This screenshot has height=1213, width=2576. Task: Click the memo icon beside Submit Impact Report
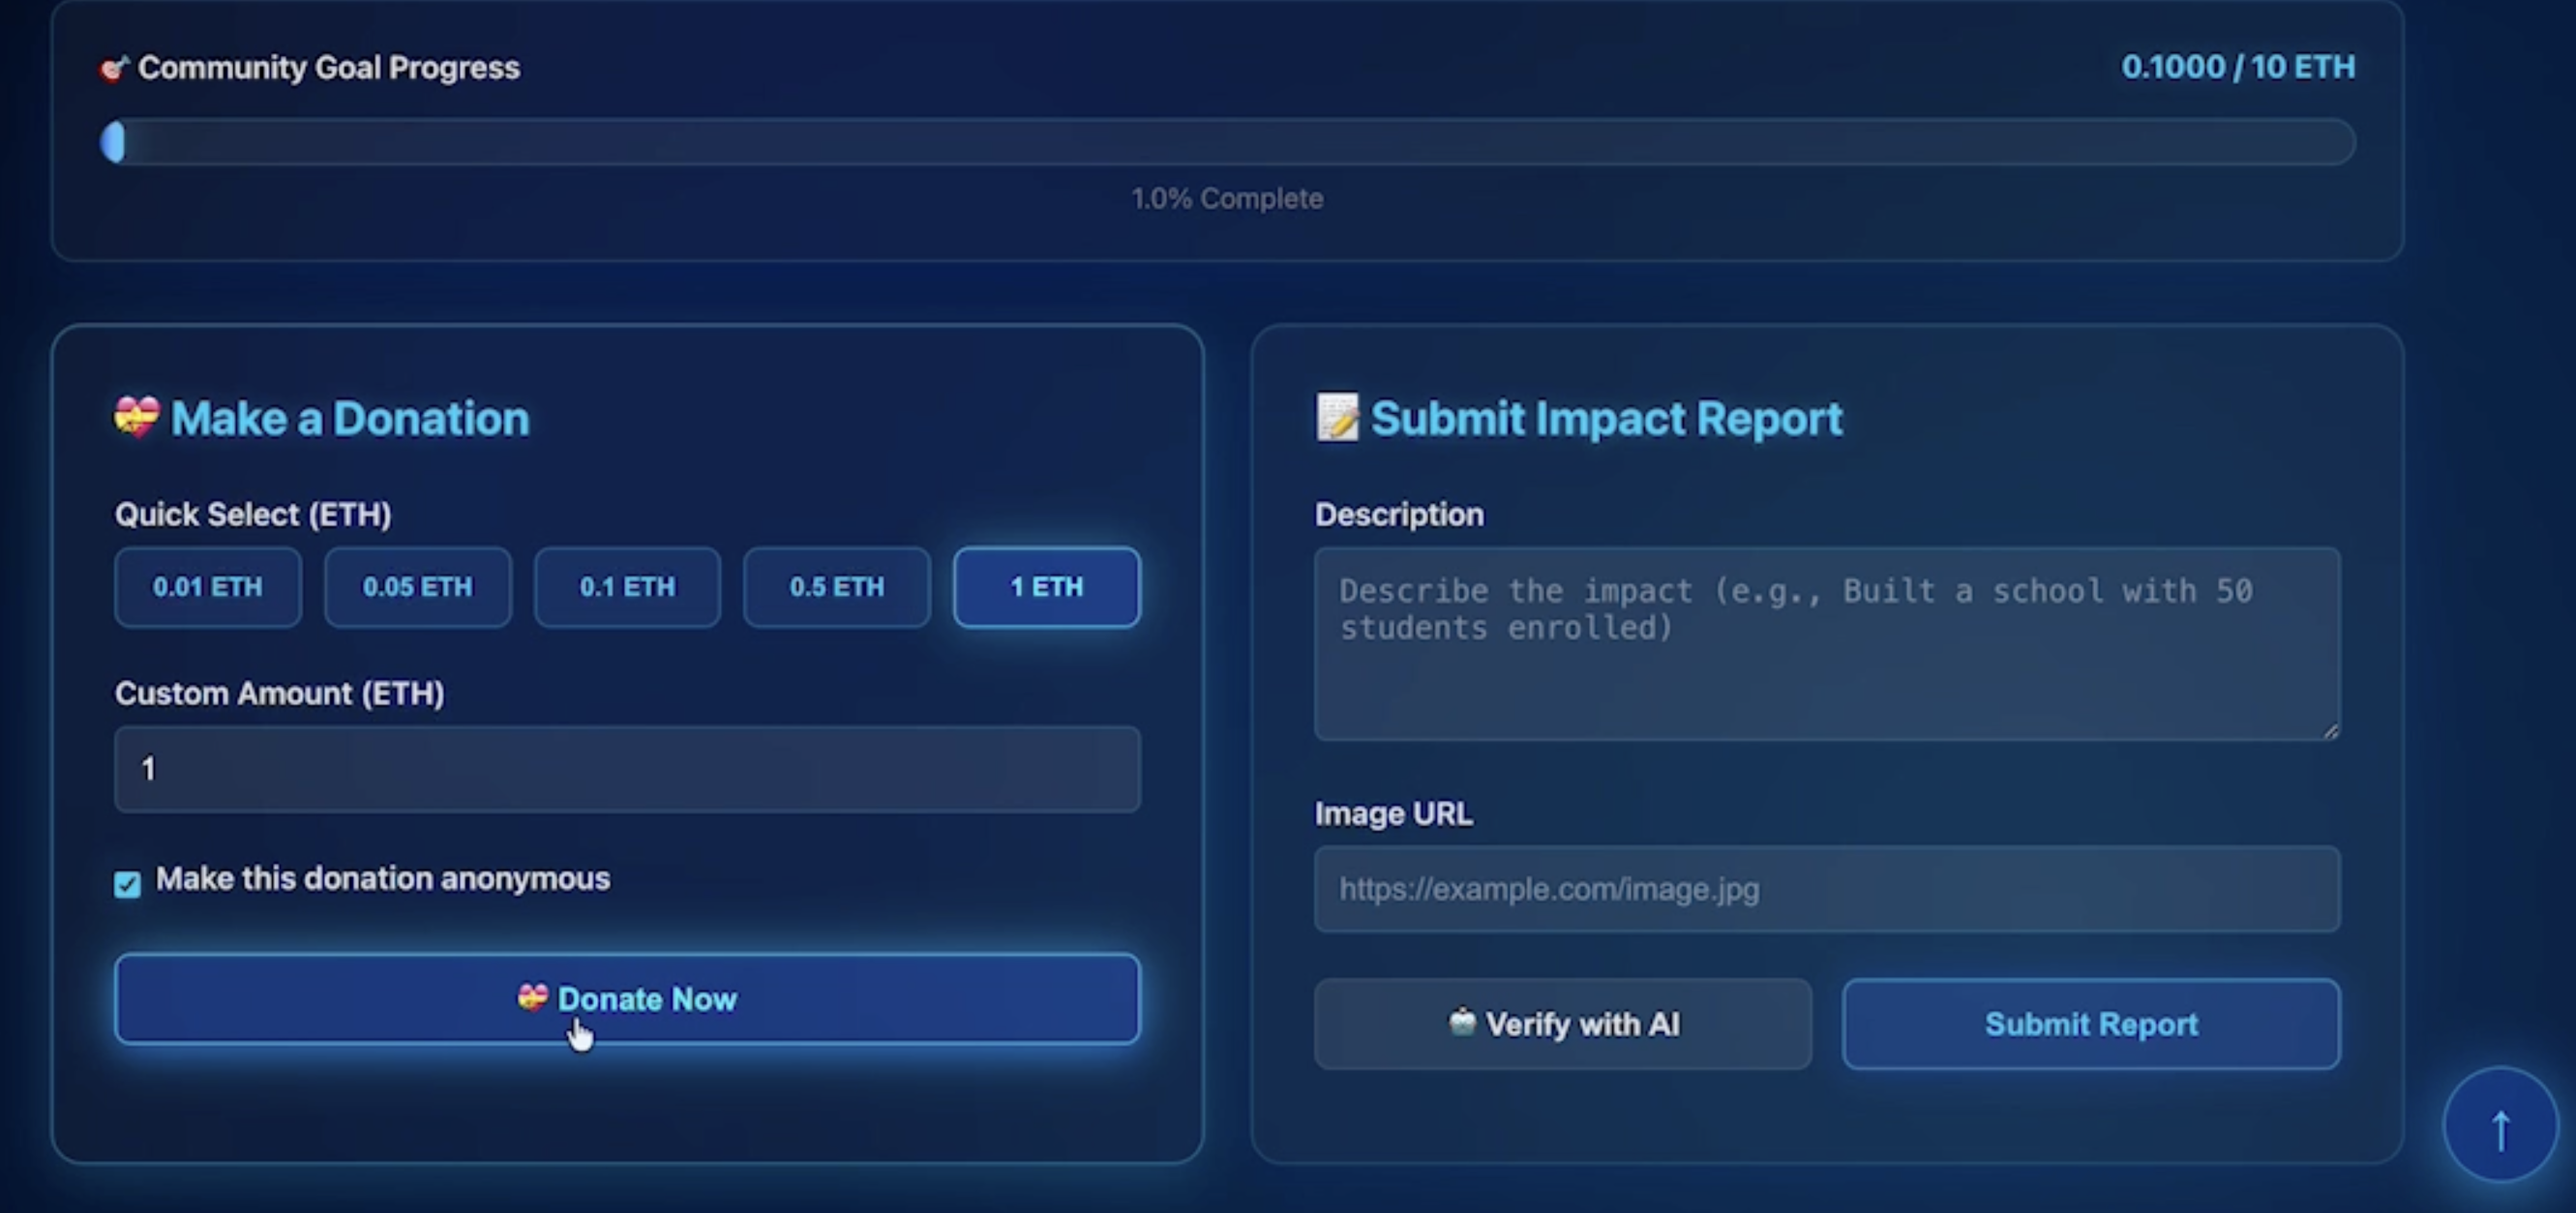[1337, 416]
